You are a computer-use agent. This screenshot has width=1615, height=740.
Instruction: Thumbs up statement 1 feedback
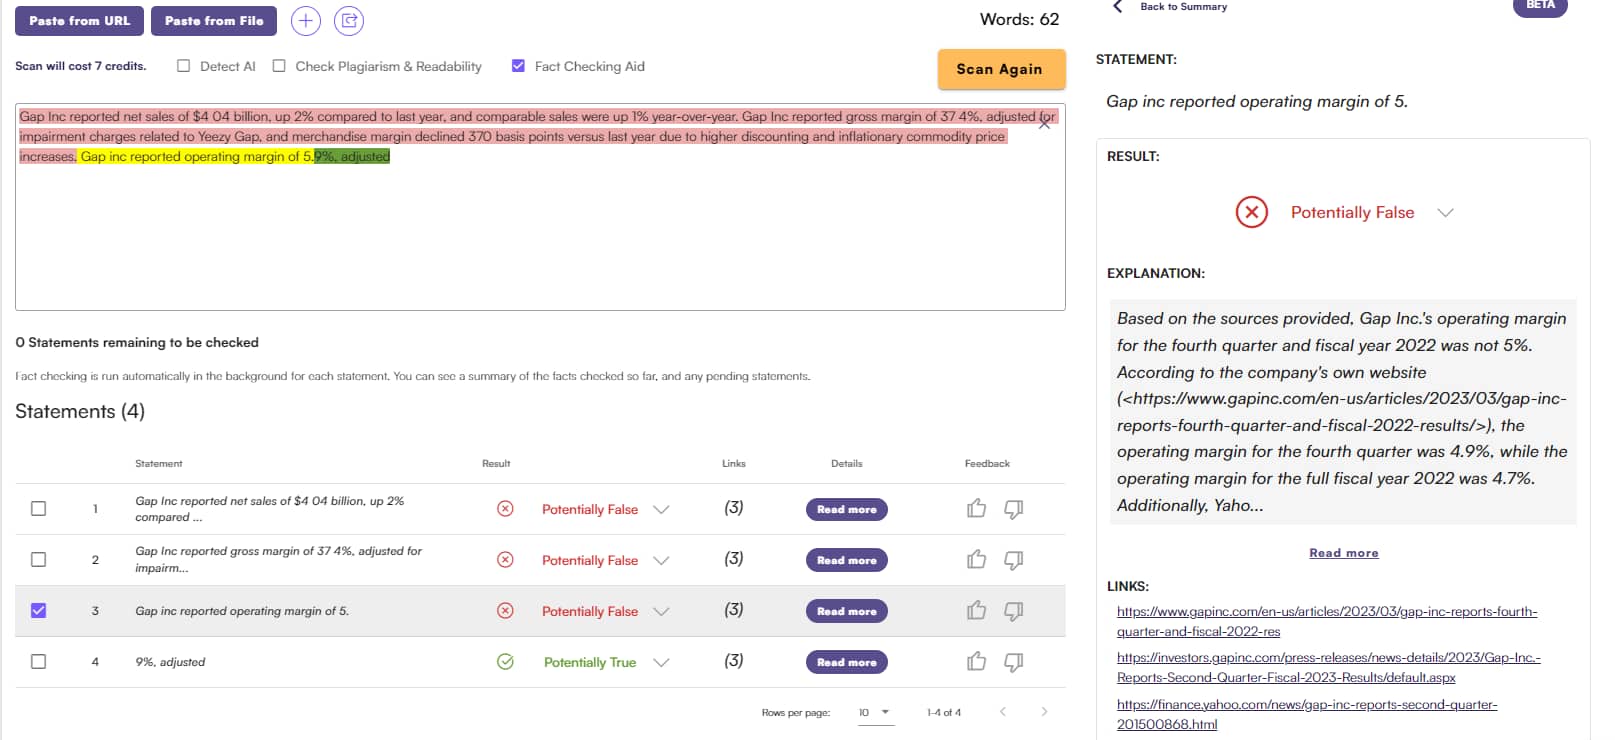pos(976,509)
